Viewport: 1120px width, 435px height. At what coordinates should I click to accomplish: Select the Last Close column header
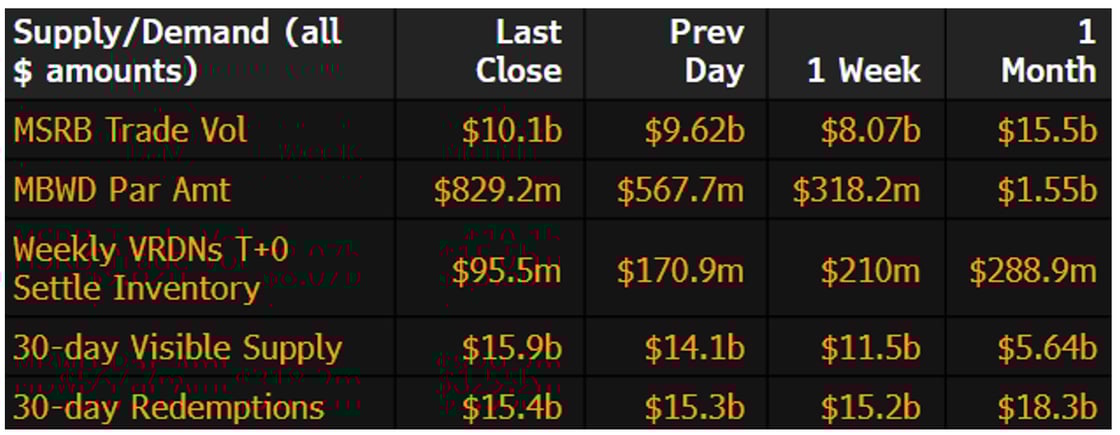(518, 51)
